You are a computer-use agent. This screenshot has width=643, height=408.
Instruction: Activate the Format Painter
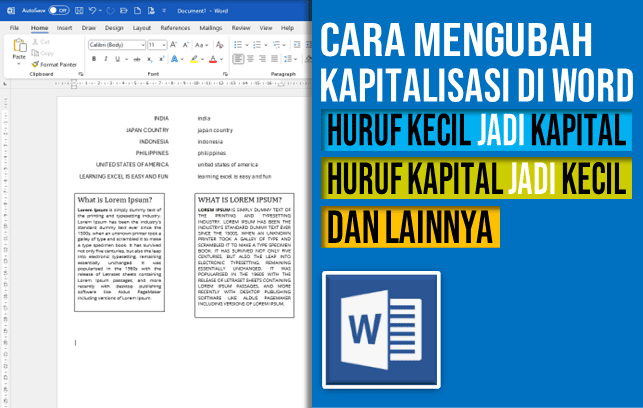pyautogui.click(x=54, y=64)
